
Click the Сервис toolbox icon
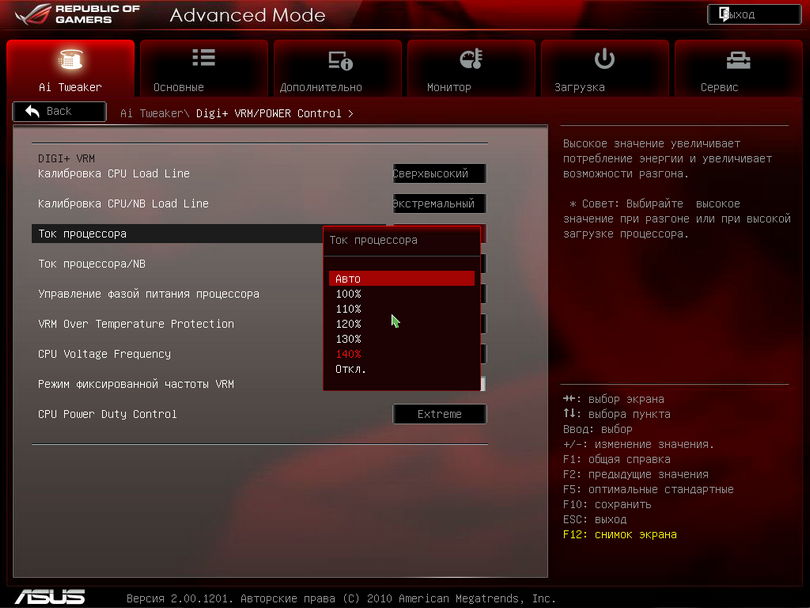coord(738,60)
